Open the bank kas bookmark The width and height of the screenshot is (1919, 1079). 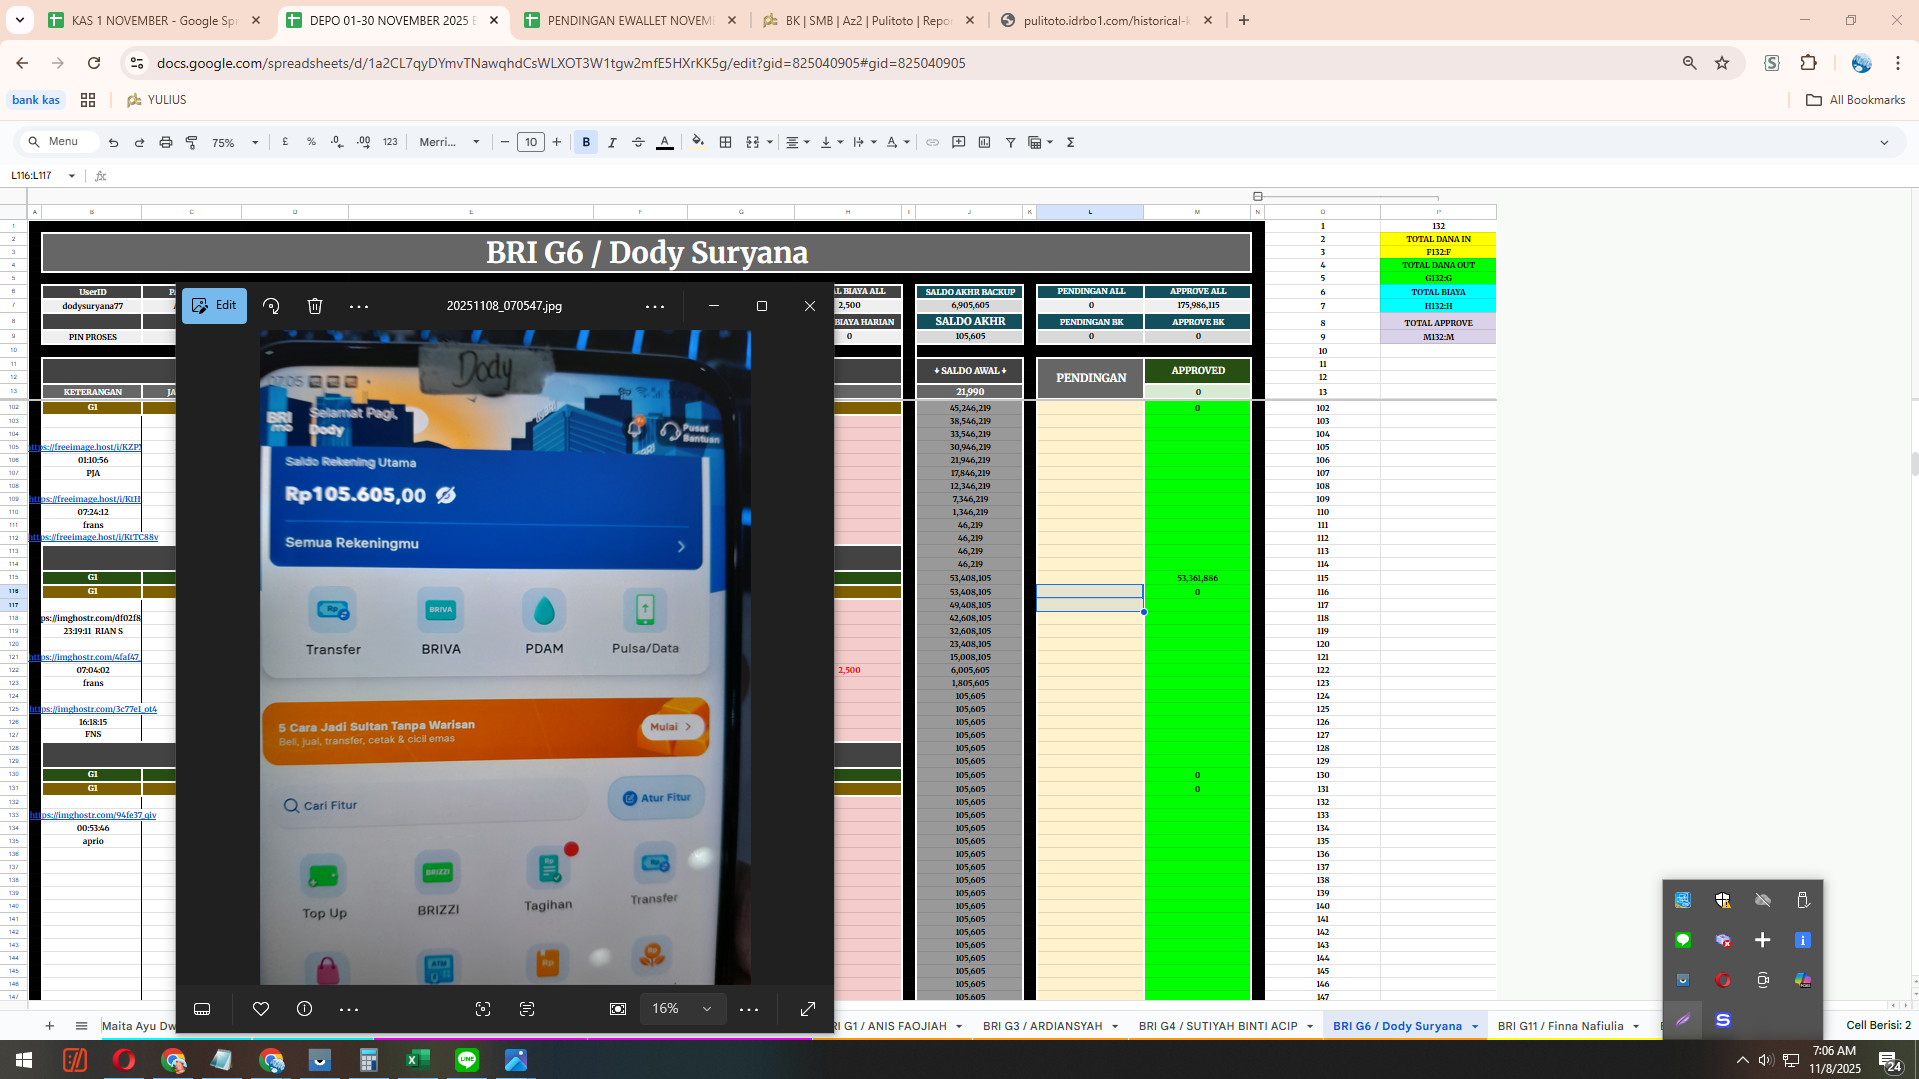point(36,100)
